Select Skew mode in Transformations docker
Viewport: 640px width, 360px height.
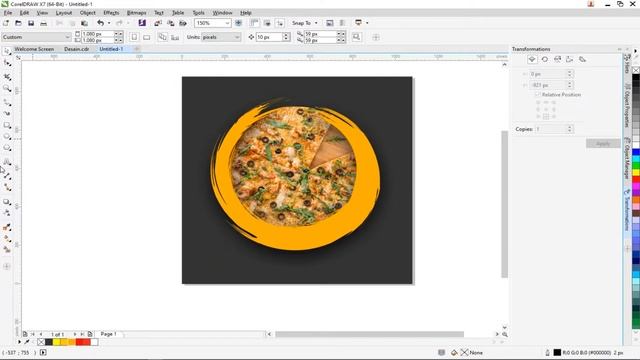coord(582,60)
